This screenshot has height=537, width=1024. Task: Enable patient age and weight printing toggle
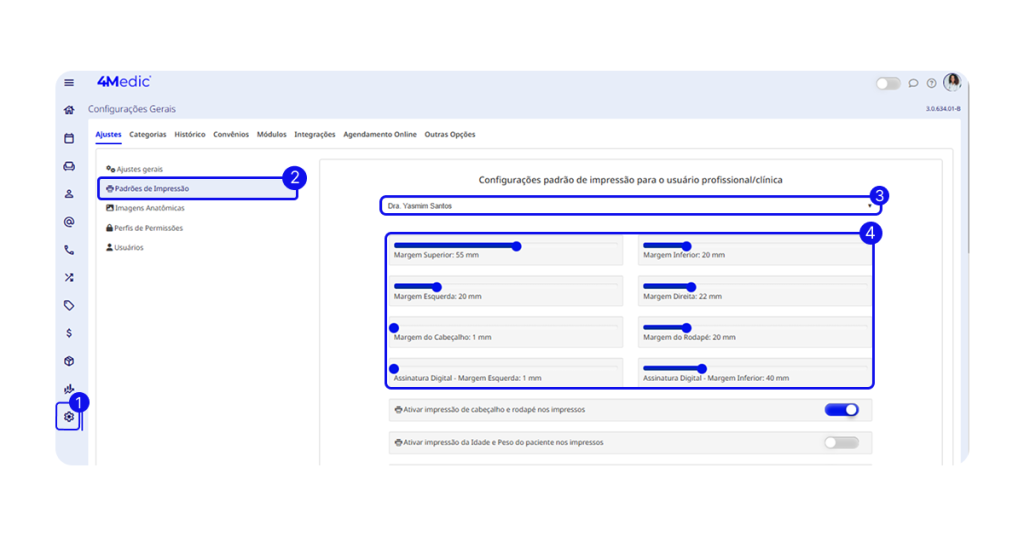841,442
